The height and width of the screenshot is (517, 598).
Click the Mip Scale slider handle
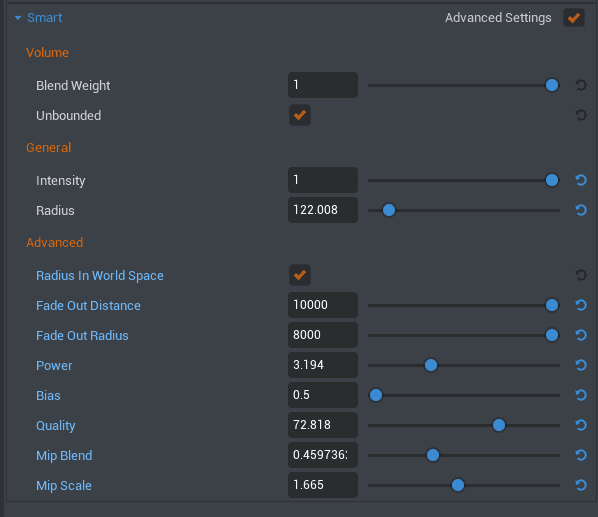tap(458, 485)
